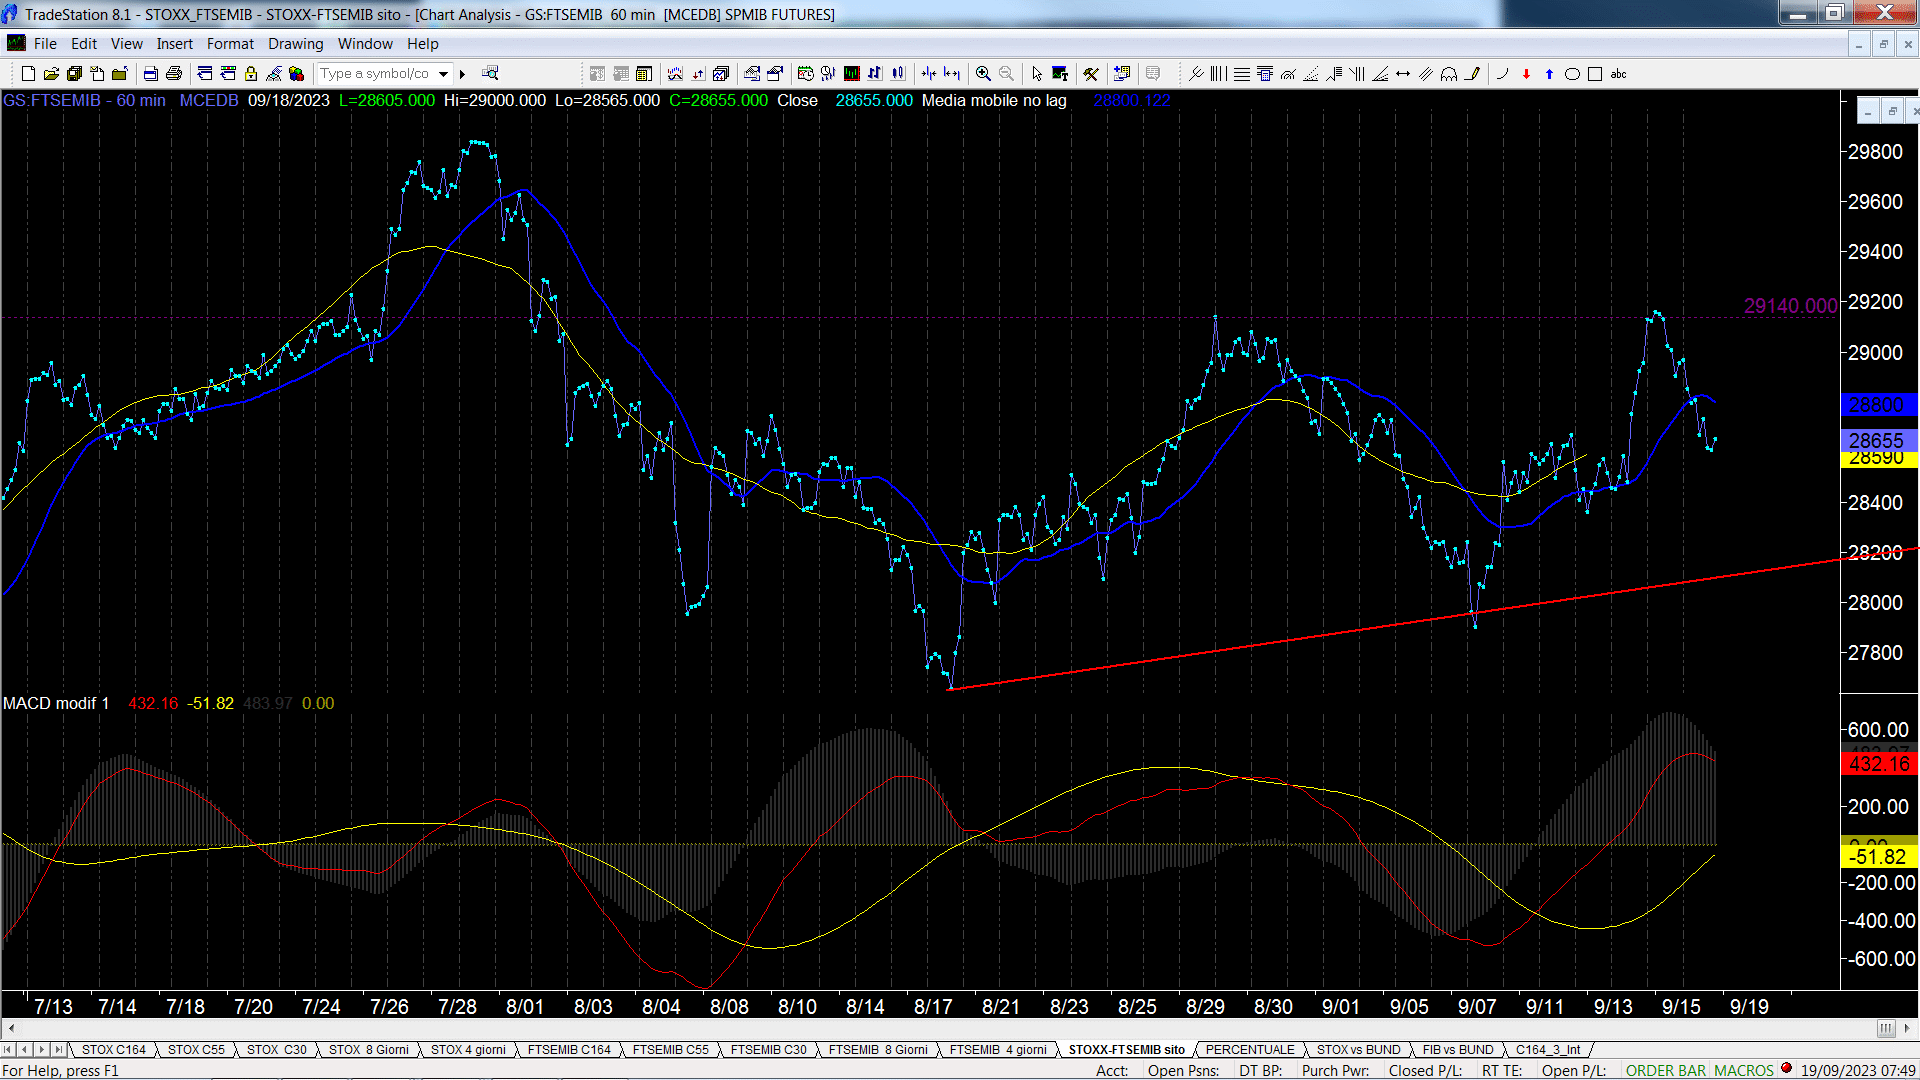The height and width of the screenshot is (1080, 1920).
Task: Click the expand bar spacing icon
Action: tap(952, 74)
